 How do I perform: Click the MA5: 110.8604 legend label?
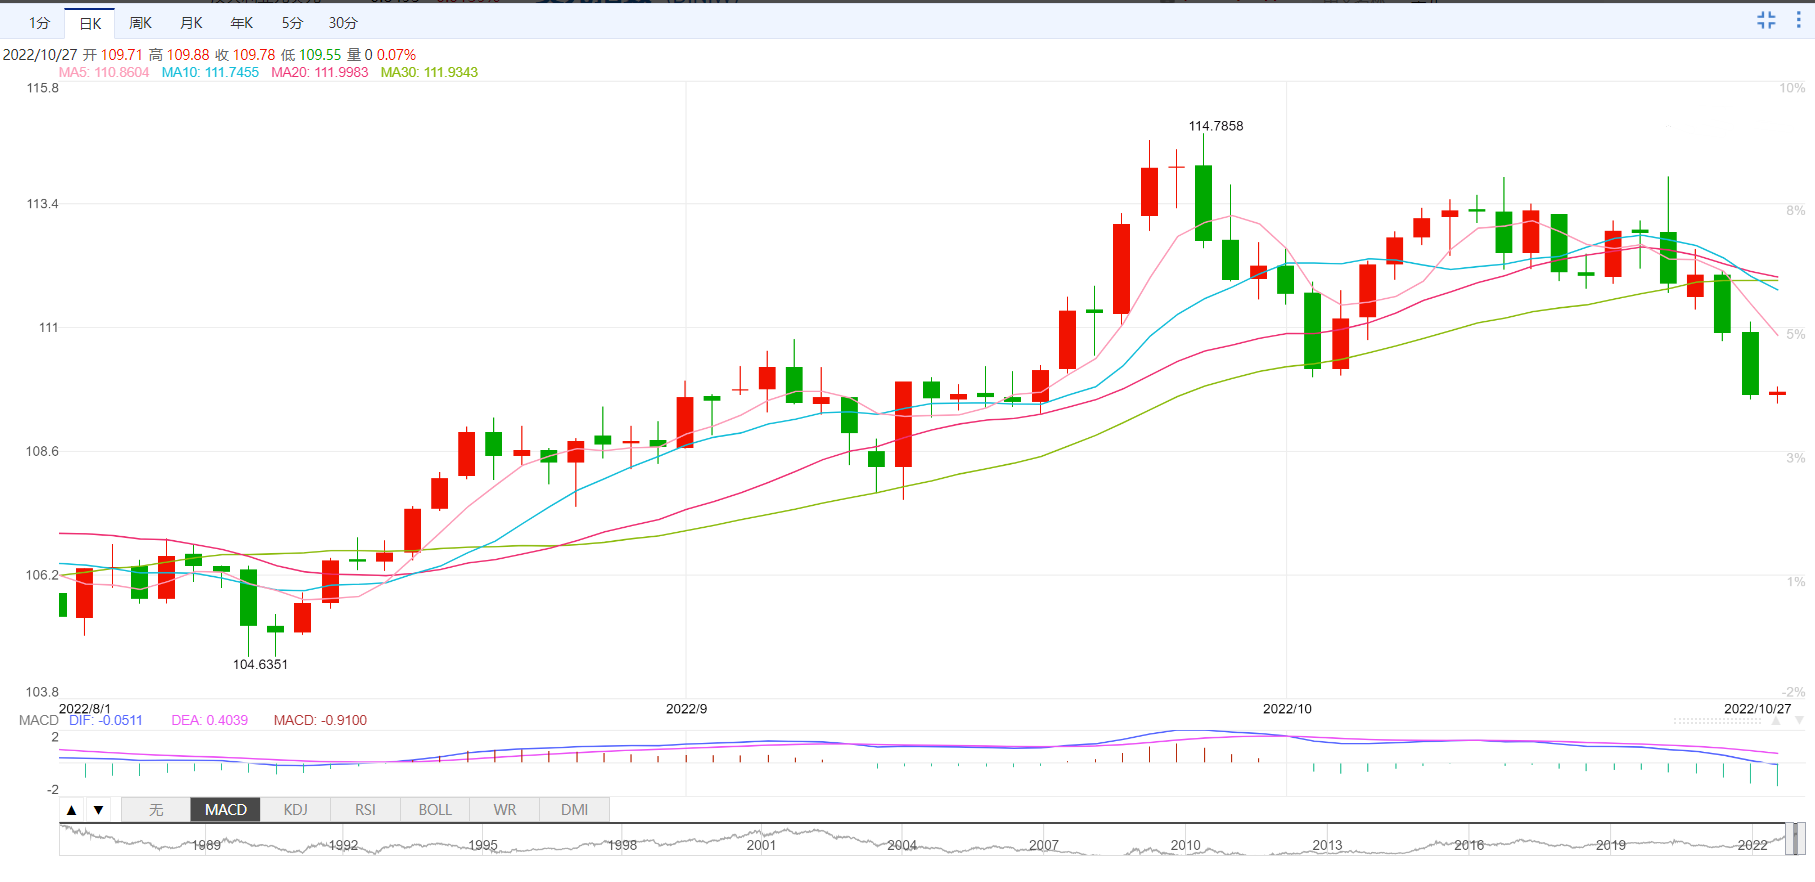(x=104, y=73)
